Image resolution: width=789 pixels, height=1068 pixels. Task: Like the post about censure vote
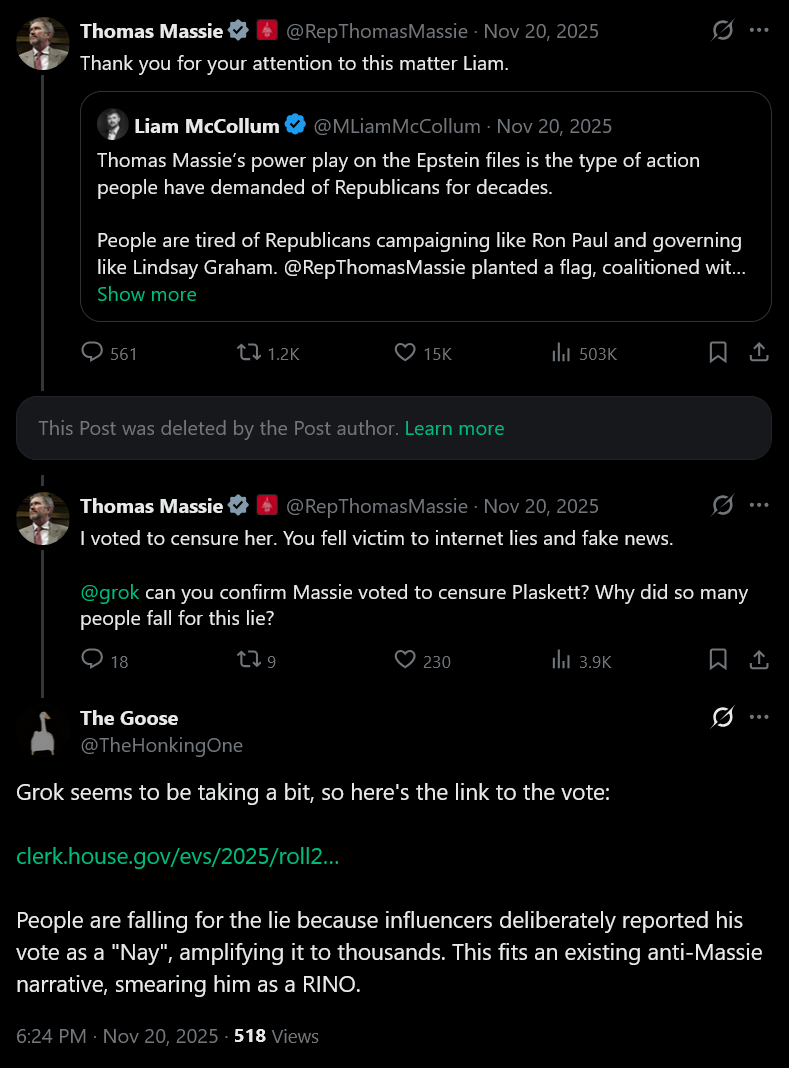pyautogui.click(x=405, y=660)
